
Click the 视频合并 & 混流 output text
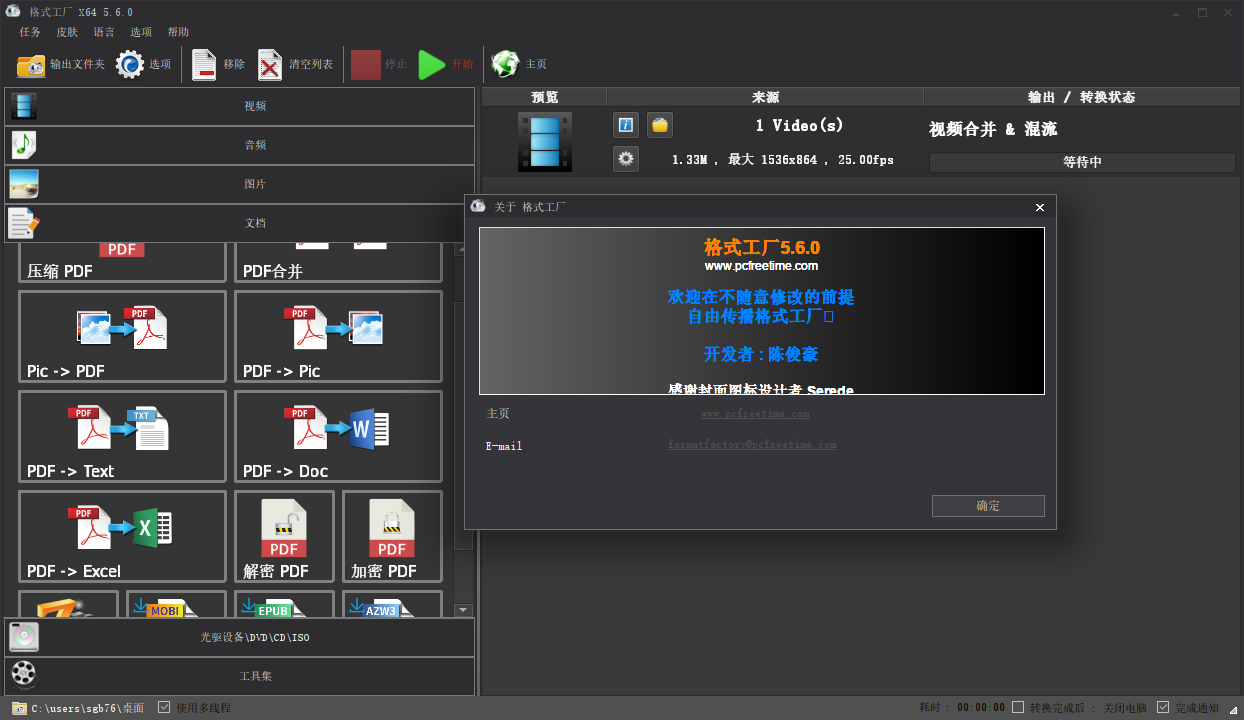point(993,129)
